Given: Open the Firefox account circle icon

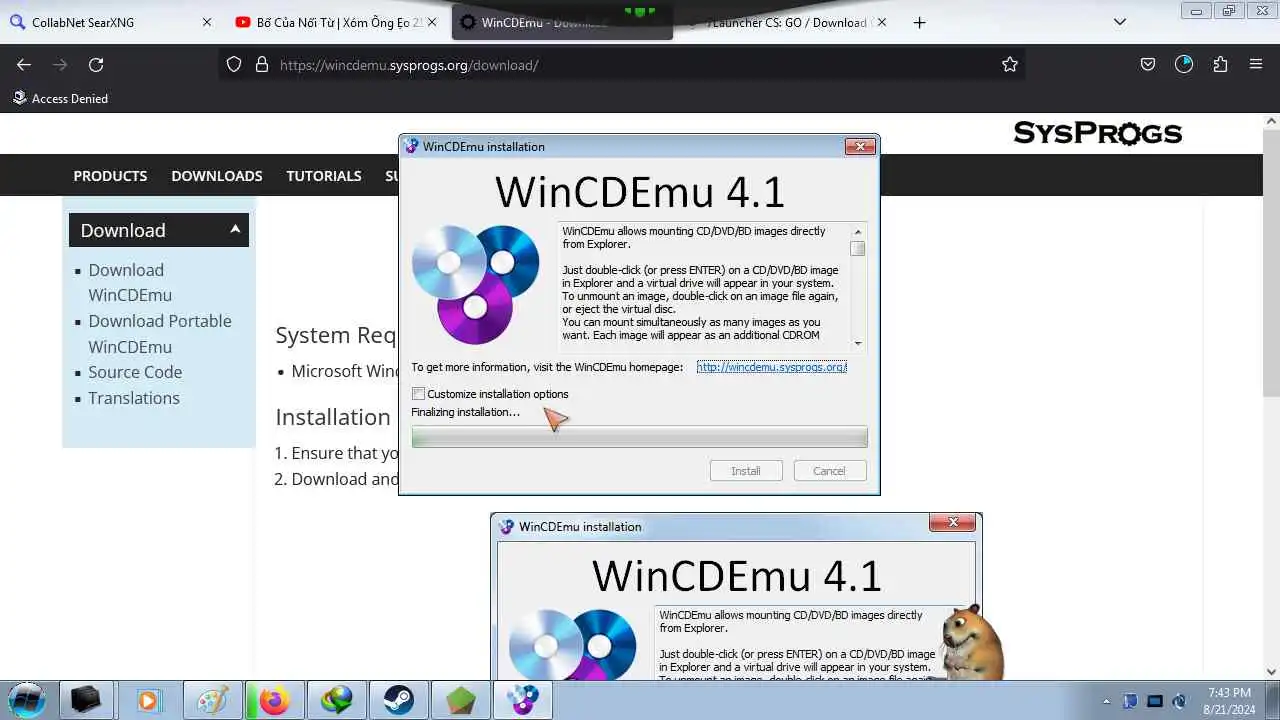Looking at the screenshot, I should 1184,64.
